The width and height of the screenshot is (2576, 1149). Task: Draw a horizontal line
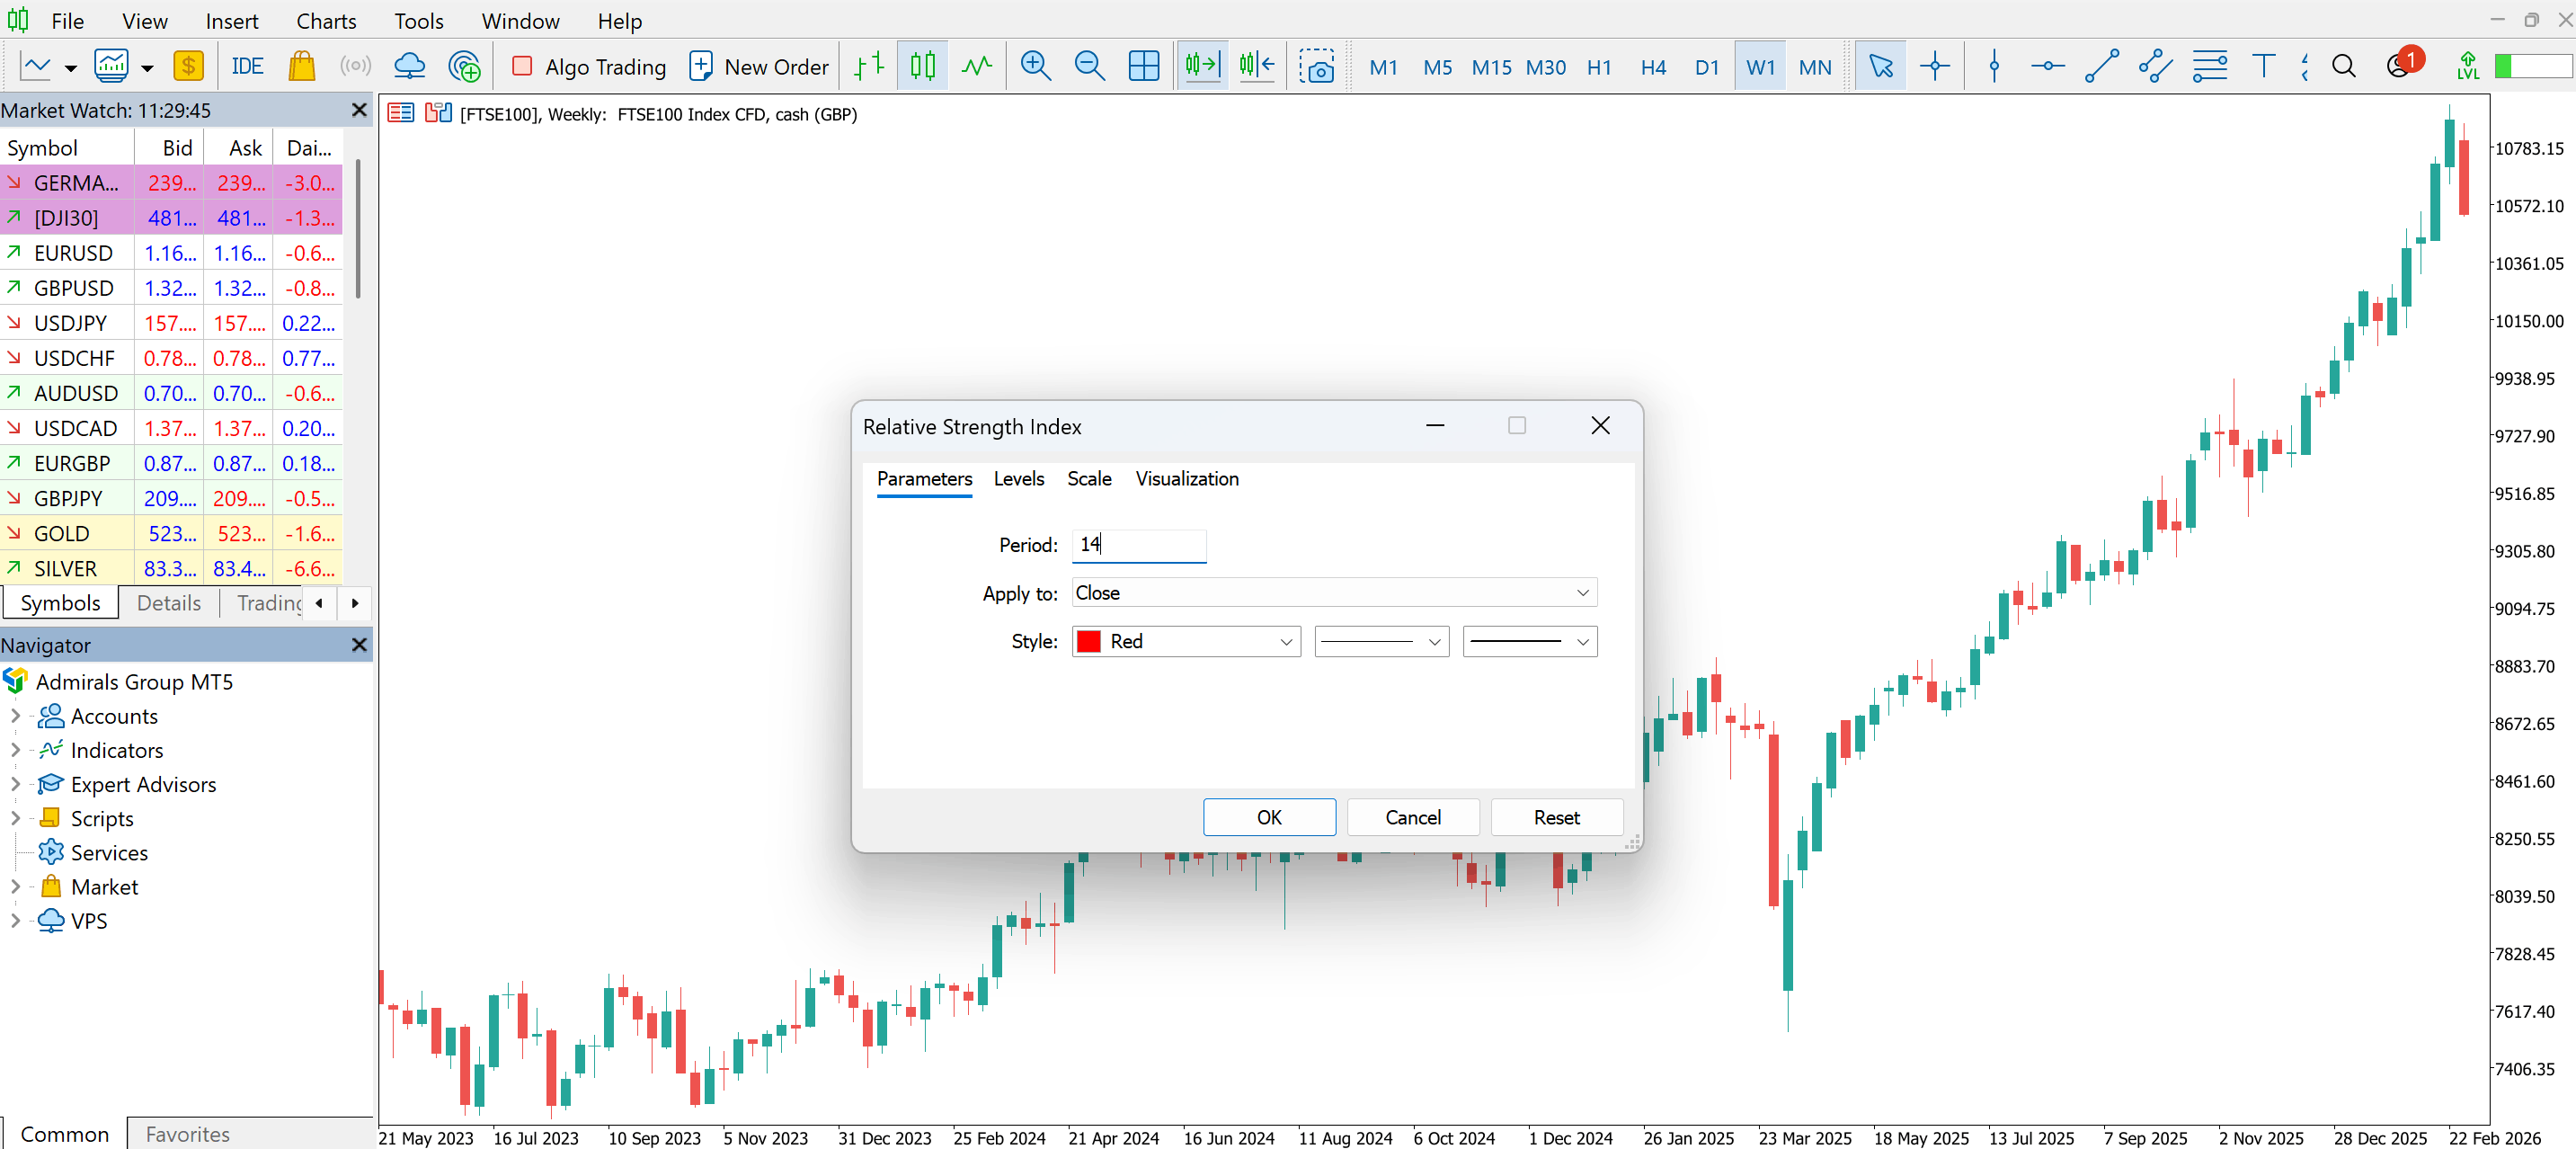click(x=2048, y=67)
